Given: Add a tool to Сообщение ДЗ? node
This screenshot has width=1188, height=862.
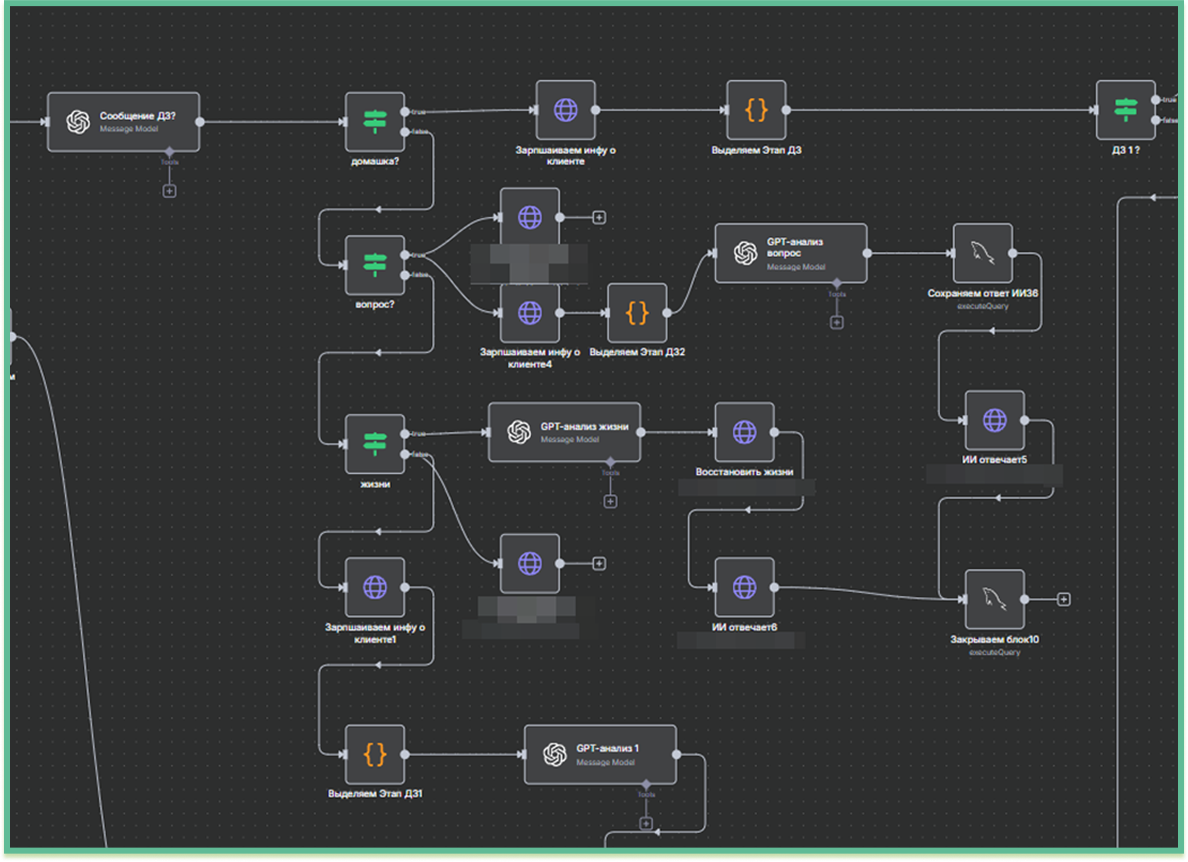Looking at the screenshot, I should [x=169, y=190].
